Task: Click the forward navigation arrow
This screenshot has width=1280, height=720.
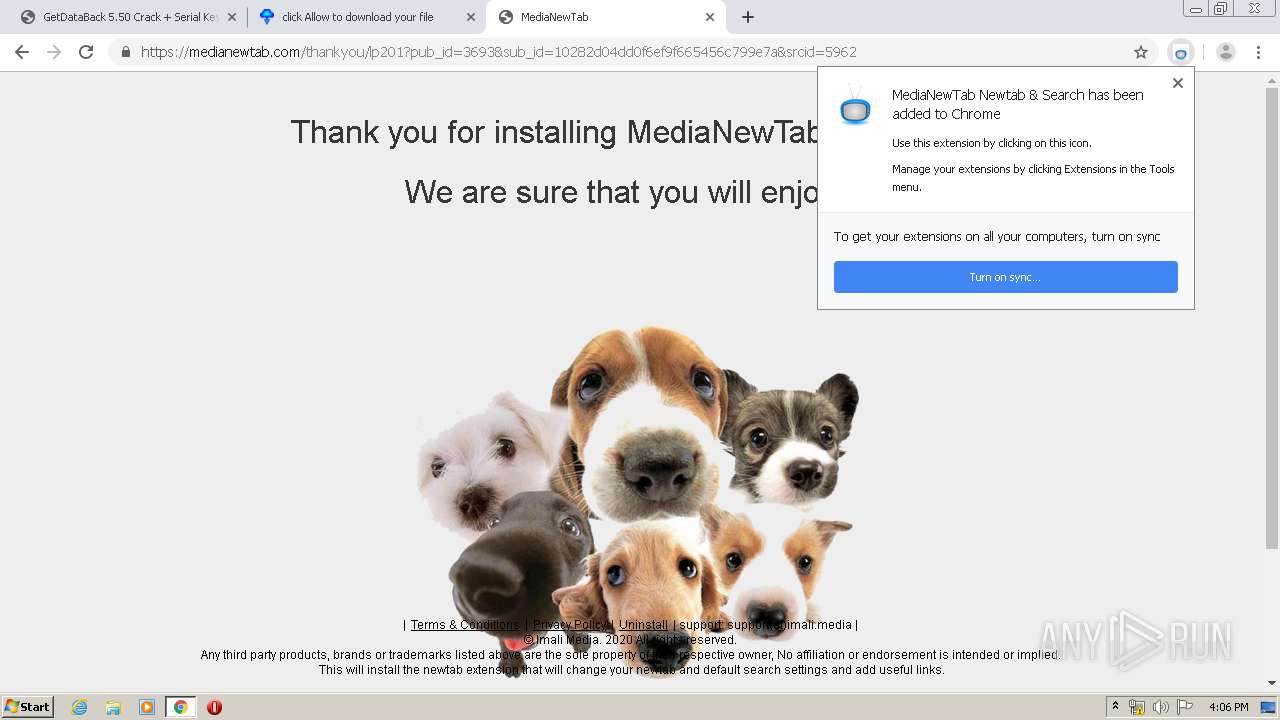Action: (54, 52)
